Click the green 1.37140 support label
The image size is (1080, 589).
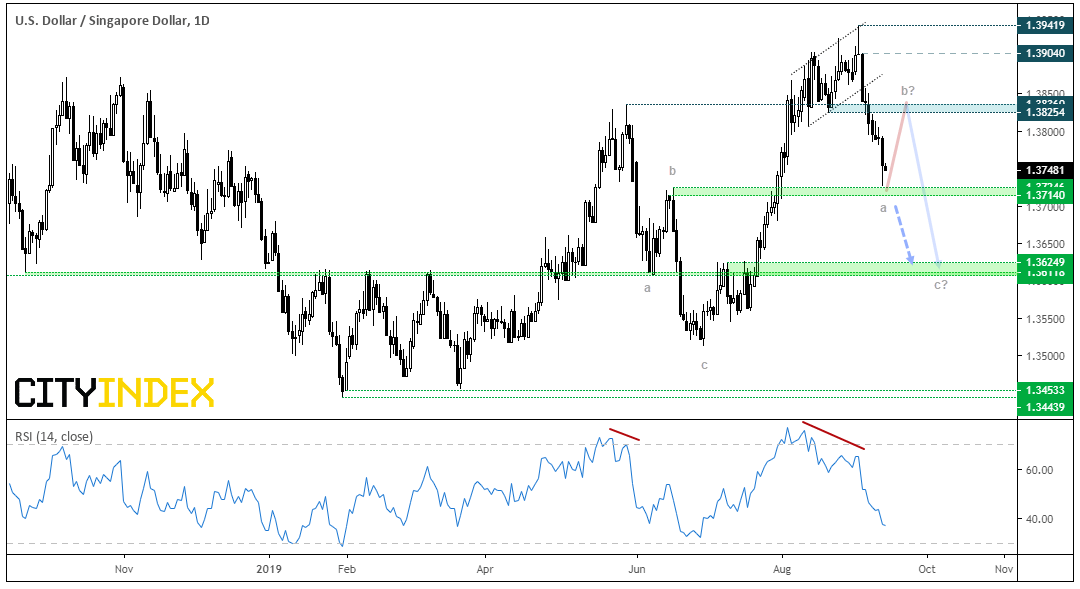click(1045, 196)
